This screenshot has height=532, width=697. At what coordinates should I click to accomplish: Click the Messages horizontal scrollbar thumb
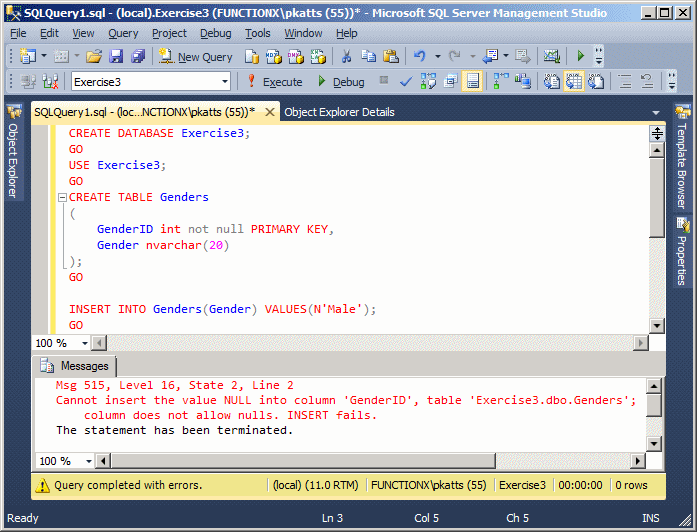[304, 461]
